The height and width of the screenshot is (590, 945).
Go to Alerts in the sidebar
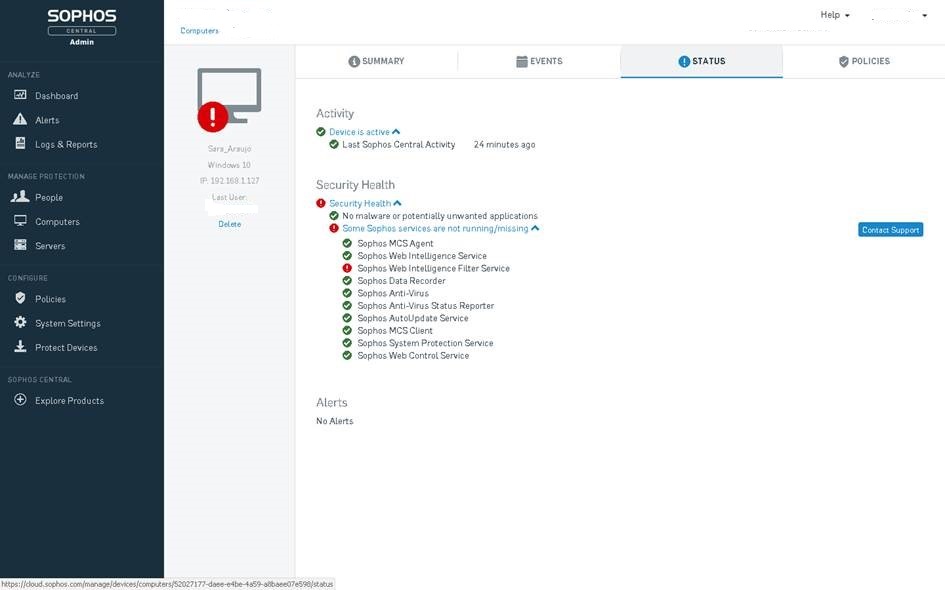point(47,120)
